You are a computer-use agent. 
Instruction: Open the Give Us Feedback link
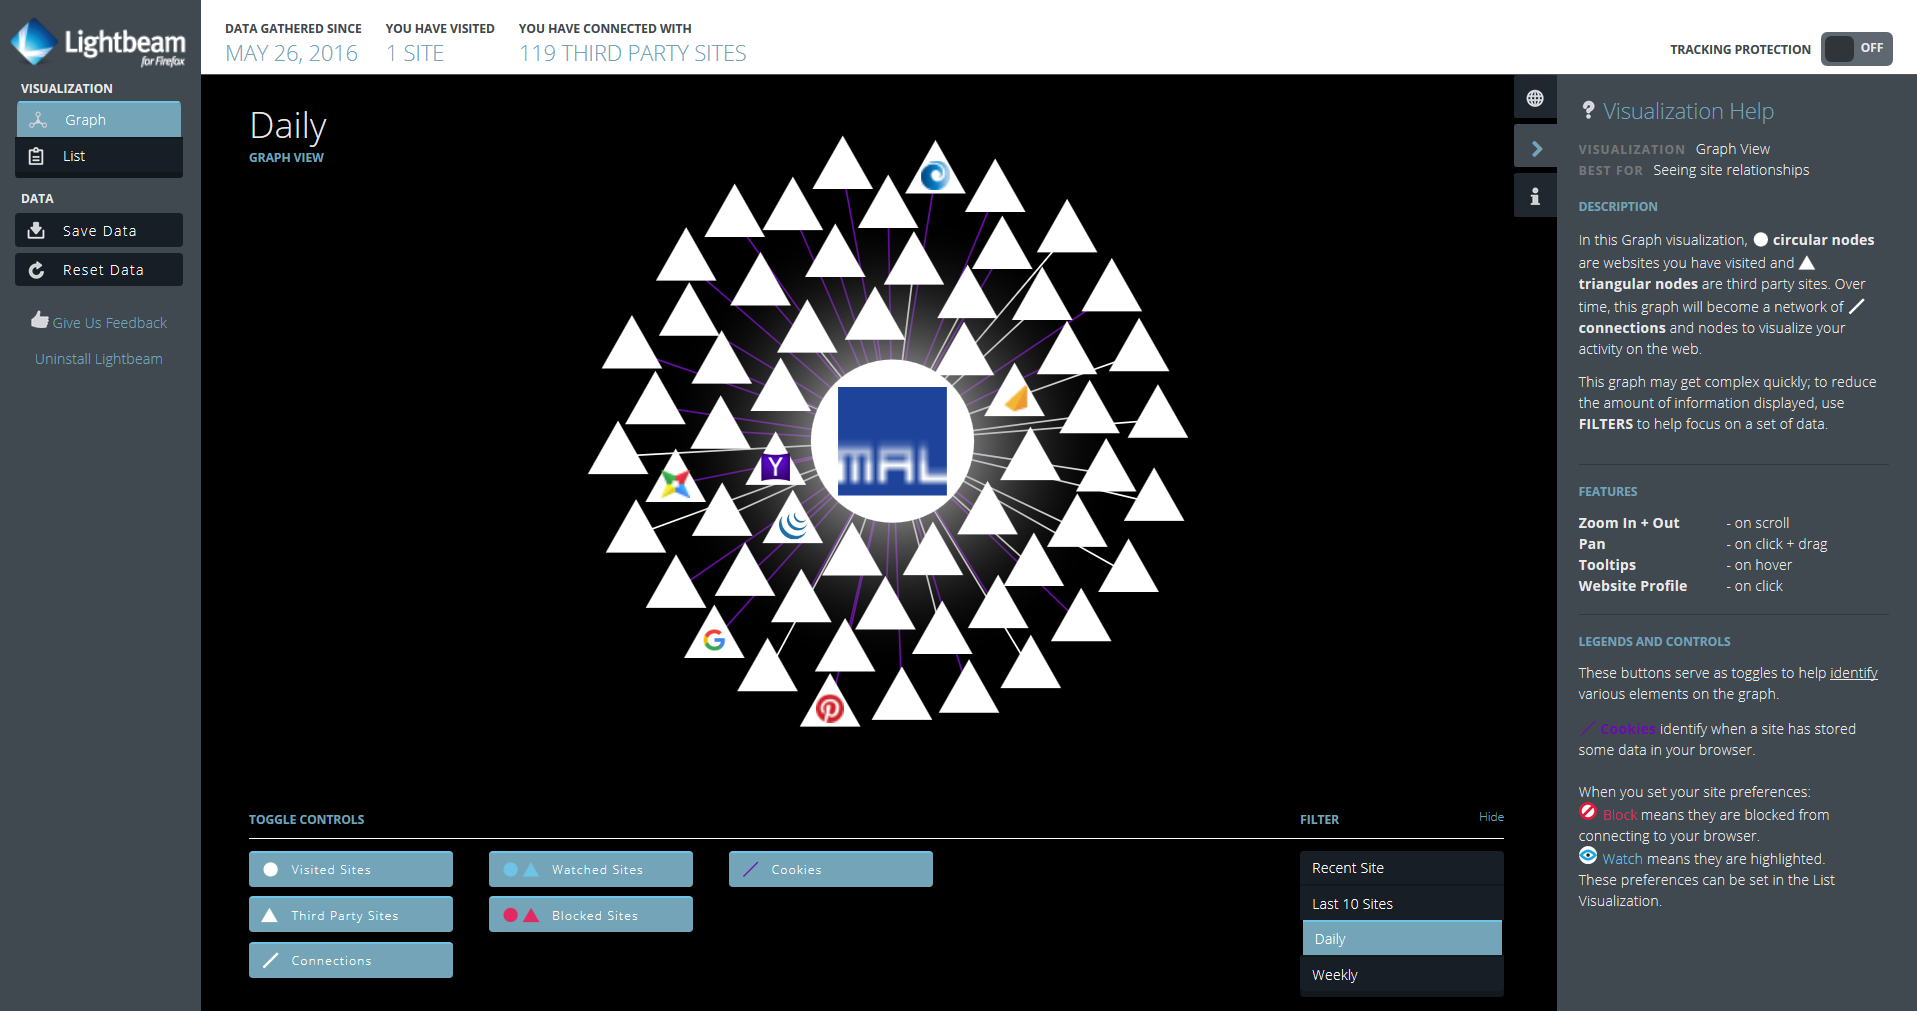109,323
